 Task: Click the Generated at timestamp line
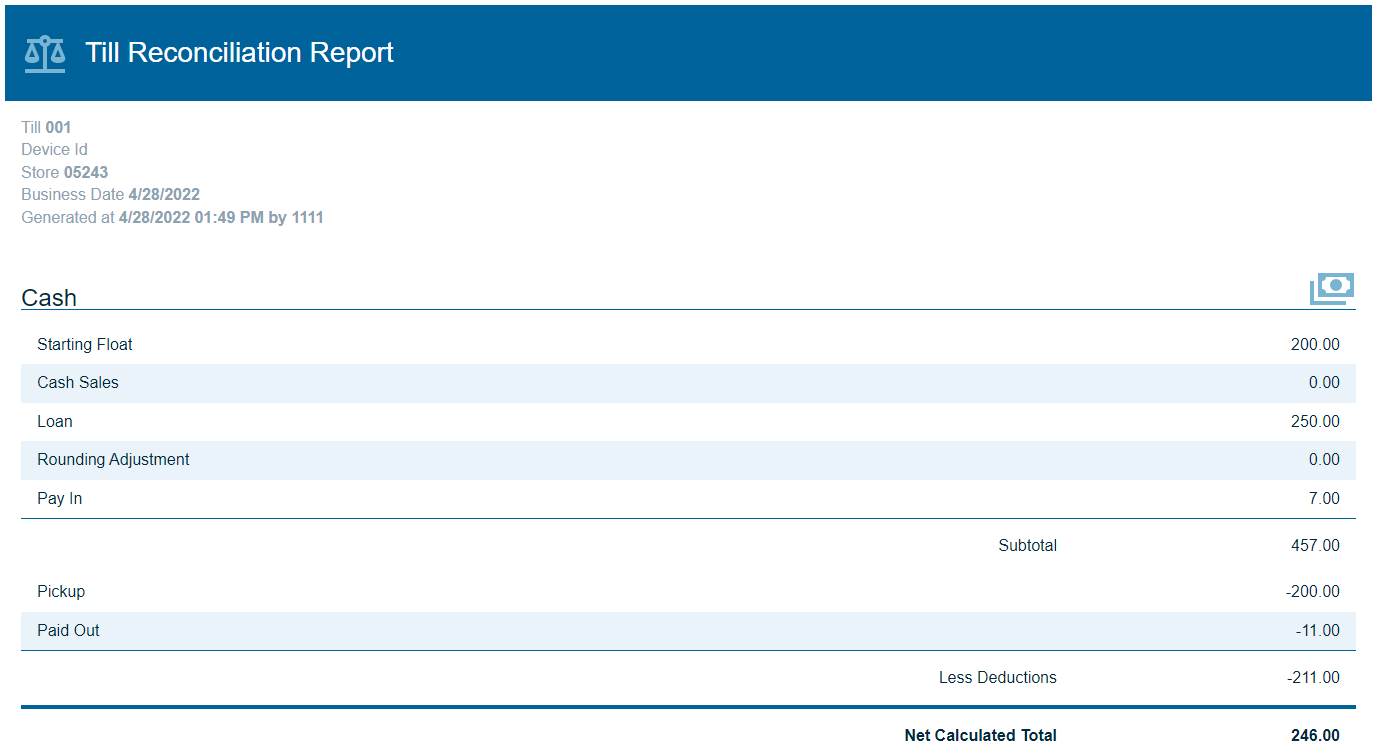click(172, 218)
